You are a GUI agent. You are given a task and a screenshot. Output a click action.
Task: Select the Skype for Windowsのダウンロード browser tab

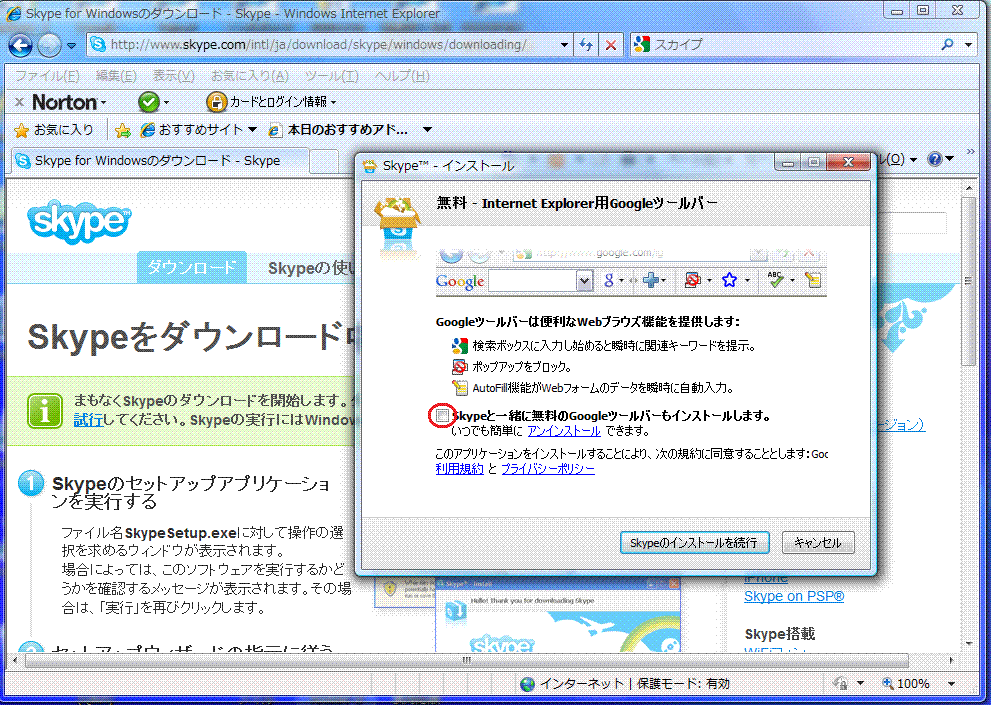click(x=160, y=161)
